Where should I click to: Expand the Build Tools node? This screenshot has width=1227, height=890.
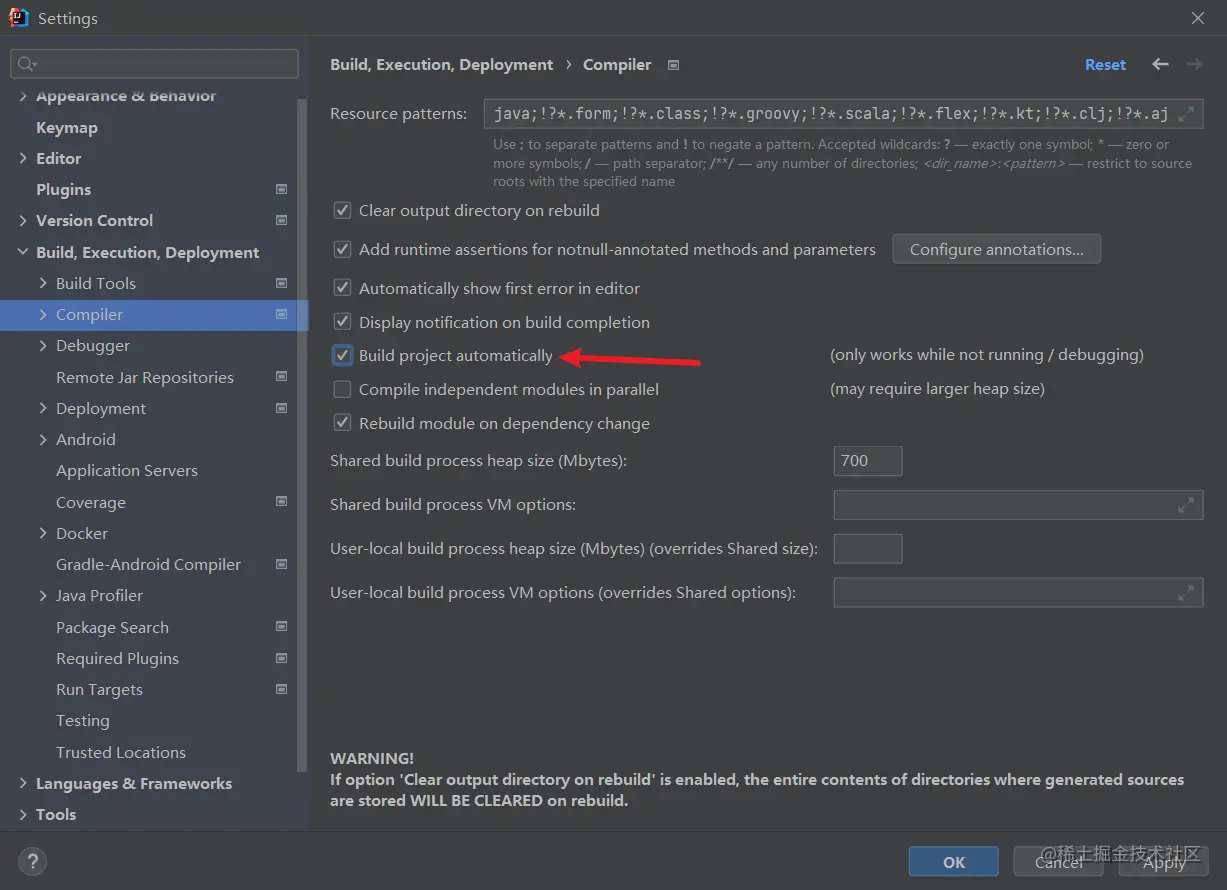click(43, 283)
